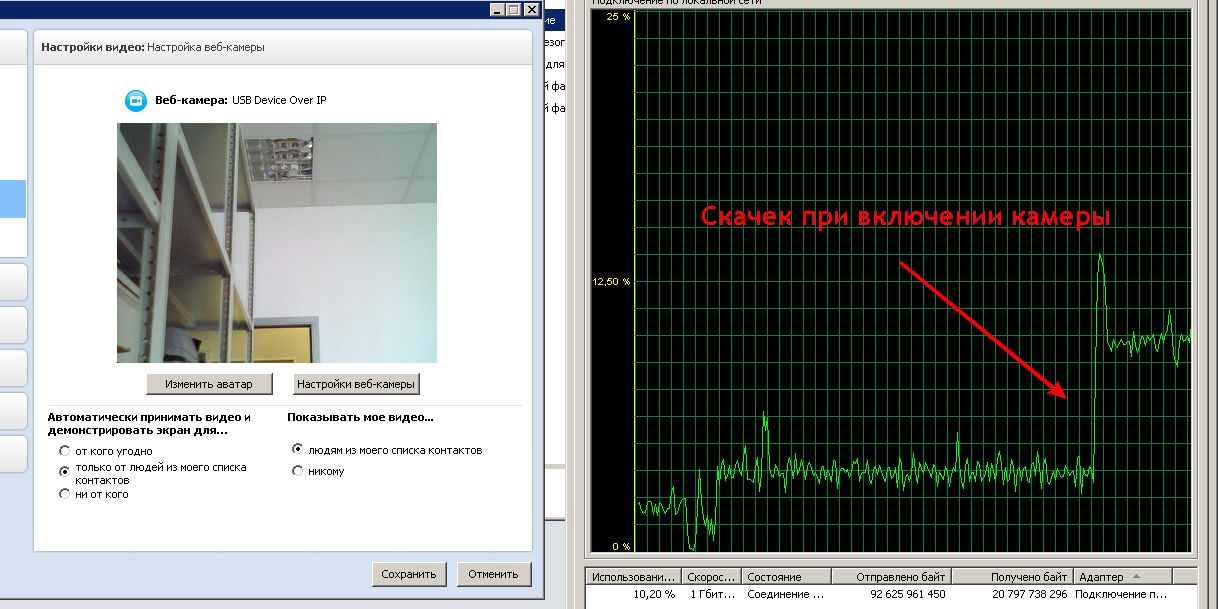1218x609 pixels.
Task: Open 'Настройки веб-камеры' button
Action: 356,384
